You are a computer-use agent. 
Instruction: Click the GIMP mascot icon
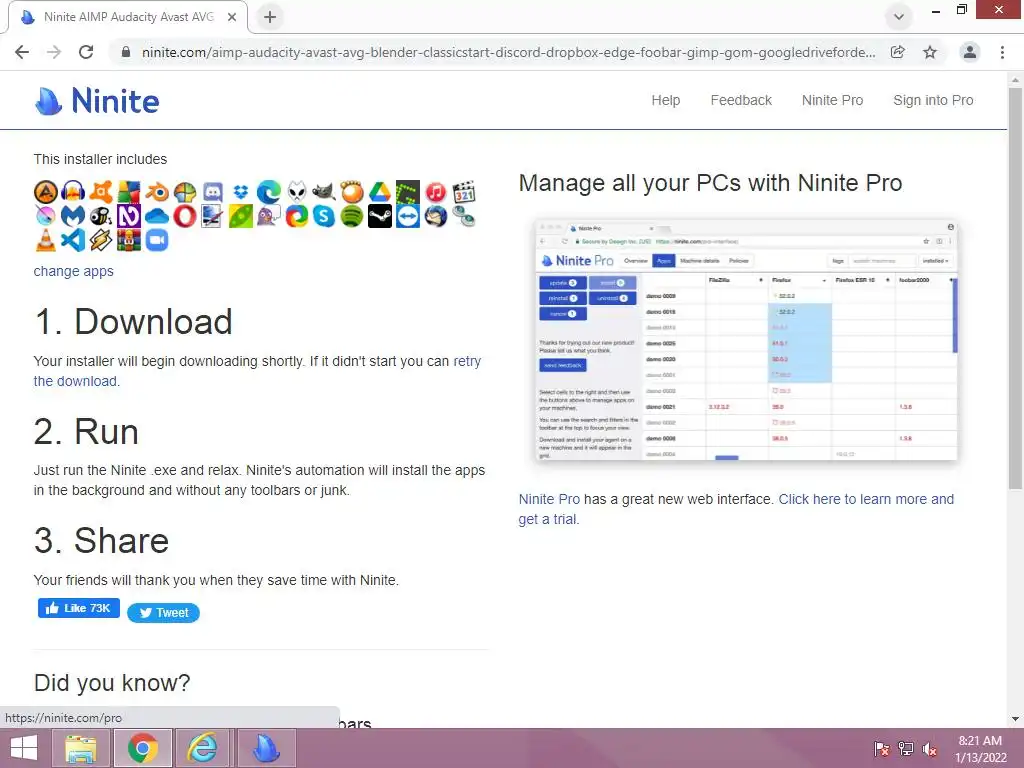coord(324,192)
